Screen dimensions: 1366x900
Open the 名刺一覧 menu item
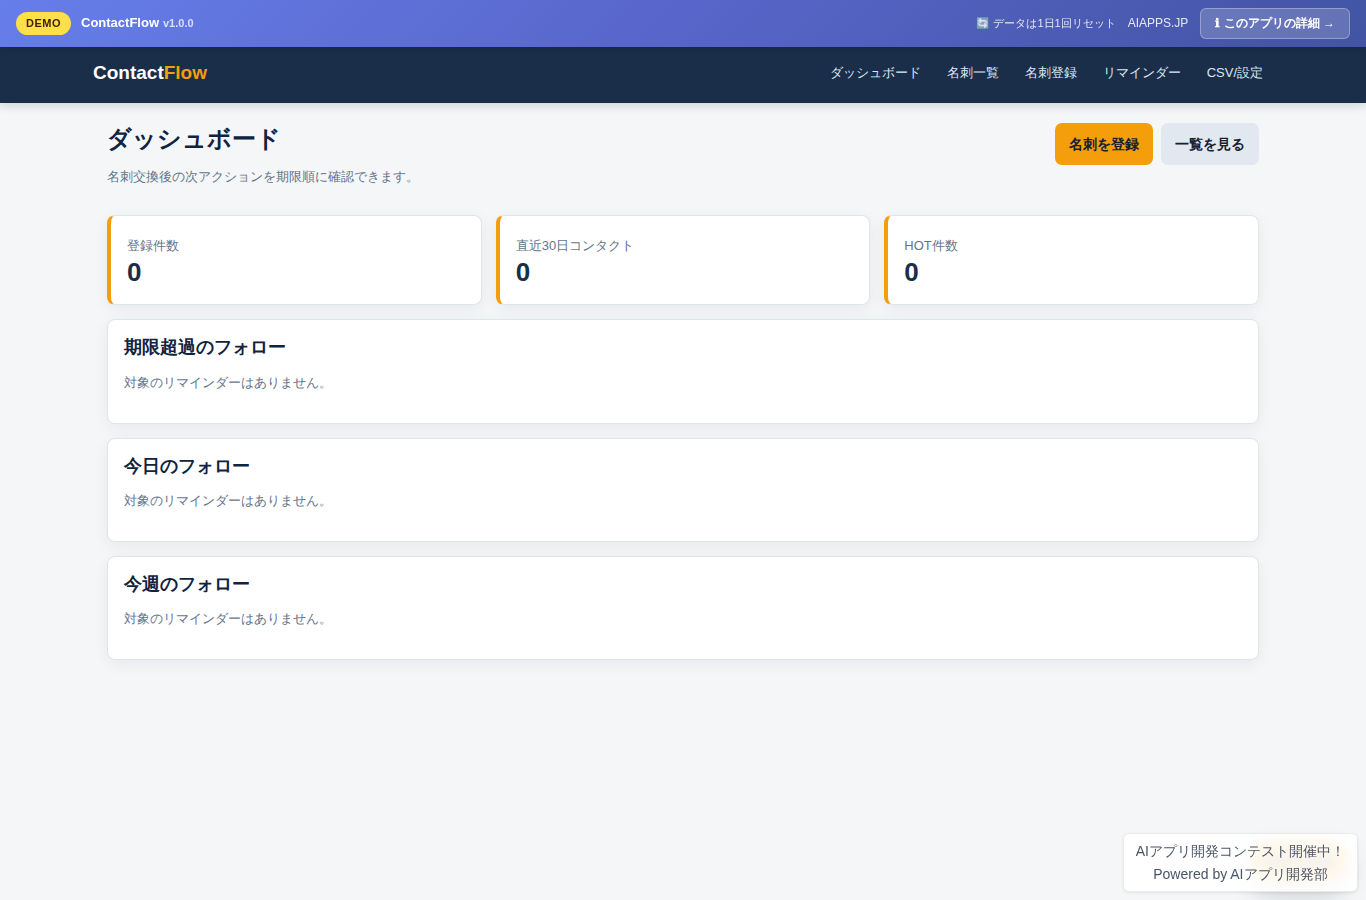click(973, 73)
